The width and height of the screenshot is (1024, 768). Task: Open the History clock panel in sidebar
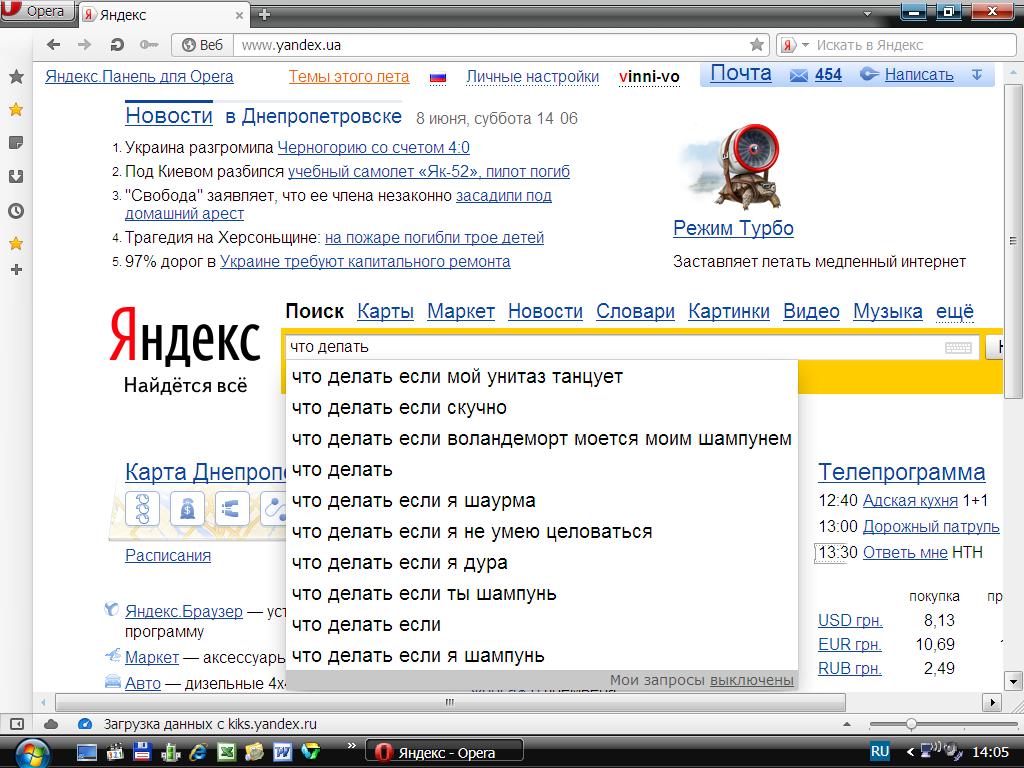(16, 211)
